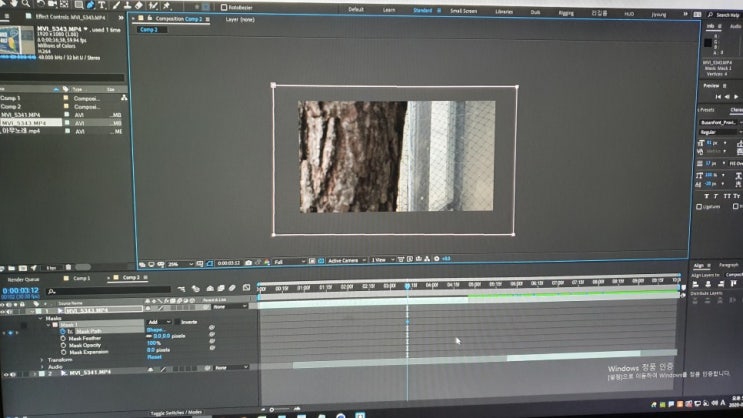Click the timeline layer search field
Viewport: 743px width, 418px height.
109,291
